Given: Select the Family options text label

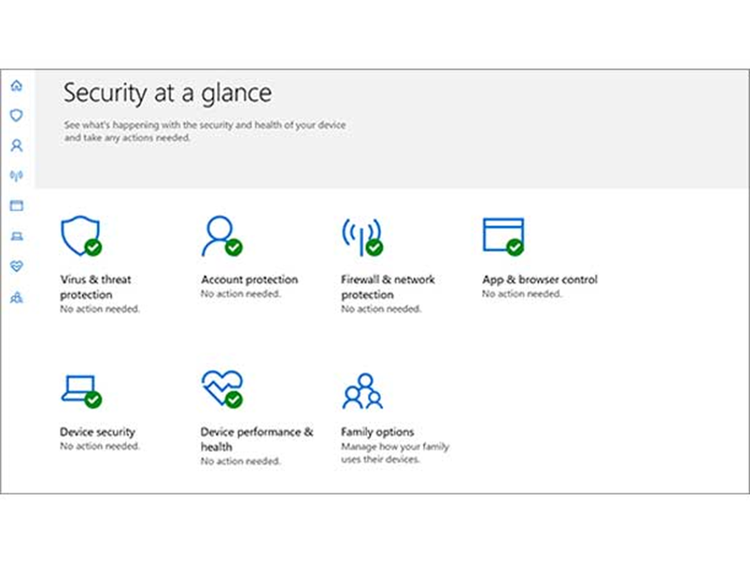Looking at the screenshot, I should point(377,432).
